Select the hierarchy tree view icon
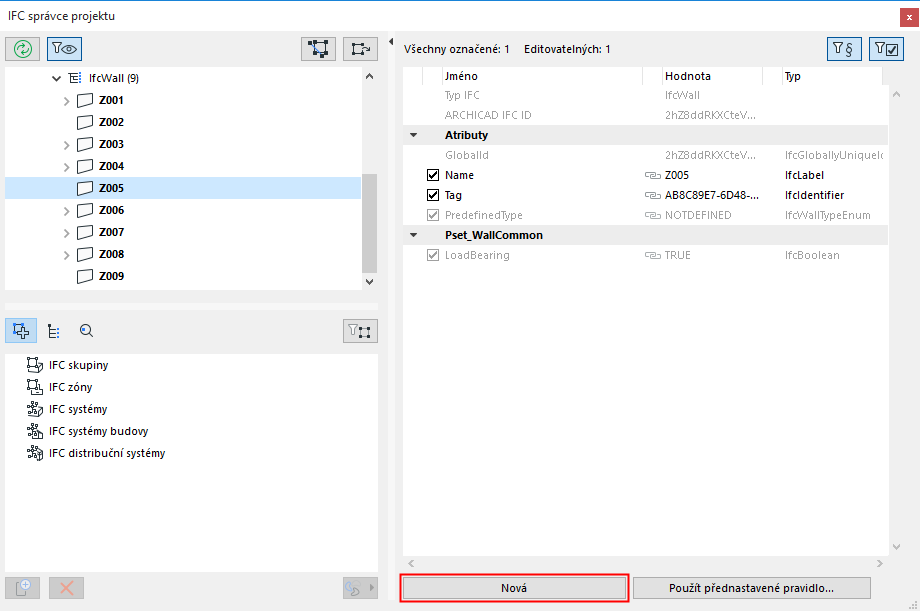This screenshot has height=611, width=920. pos(53,331)
